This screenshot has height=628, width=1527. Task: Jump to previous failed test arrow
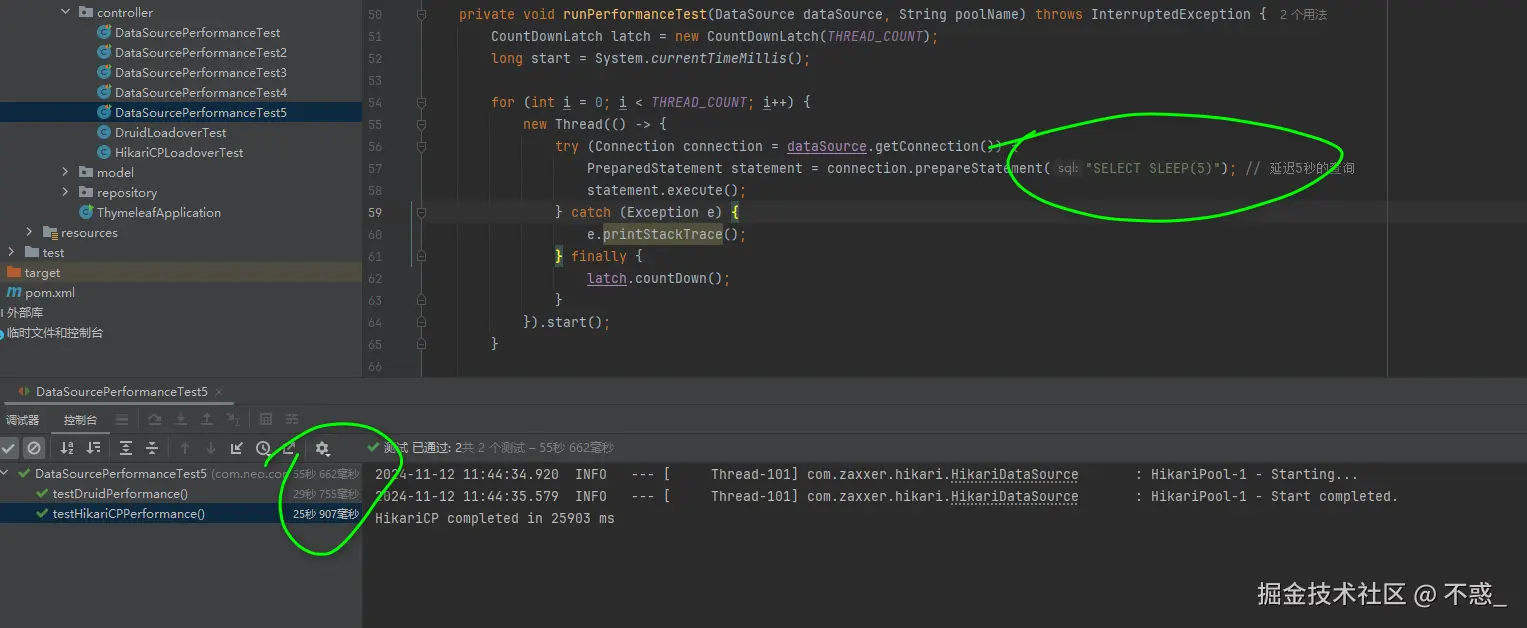click(185, 448)
